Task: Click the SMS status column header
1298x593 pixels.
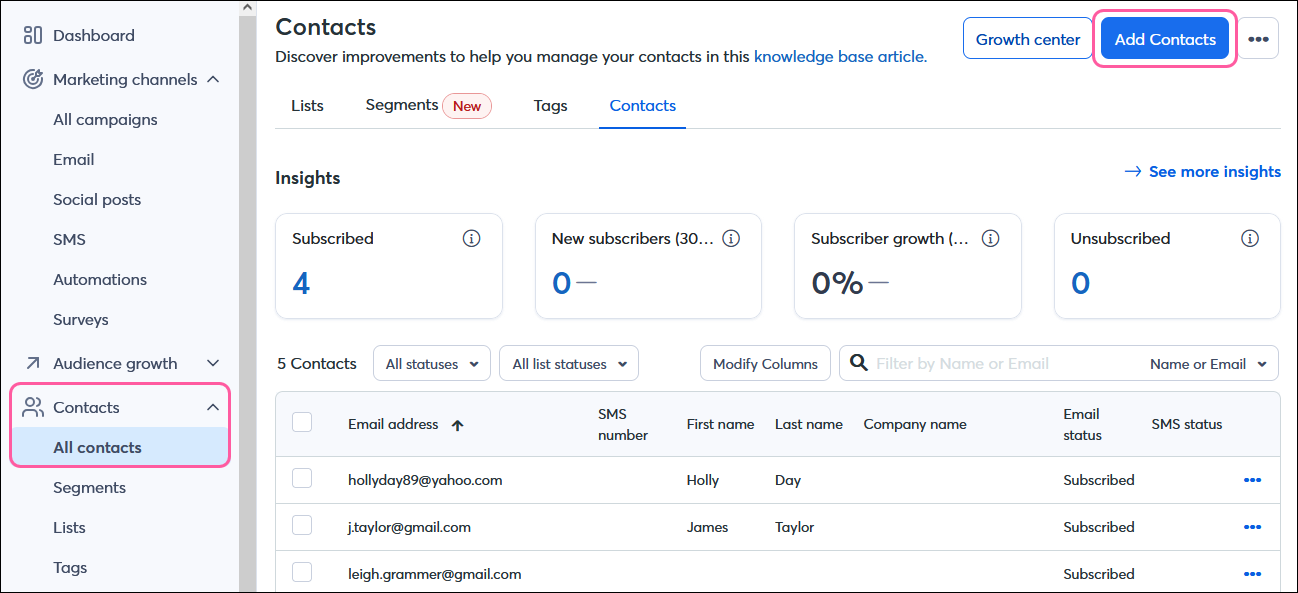Action: click(1187, 424)
